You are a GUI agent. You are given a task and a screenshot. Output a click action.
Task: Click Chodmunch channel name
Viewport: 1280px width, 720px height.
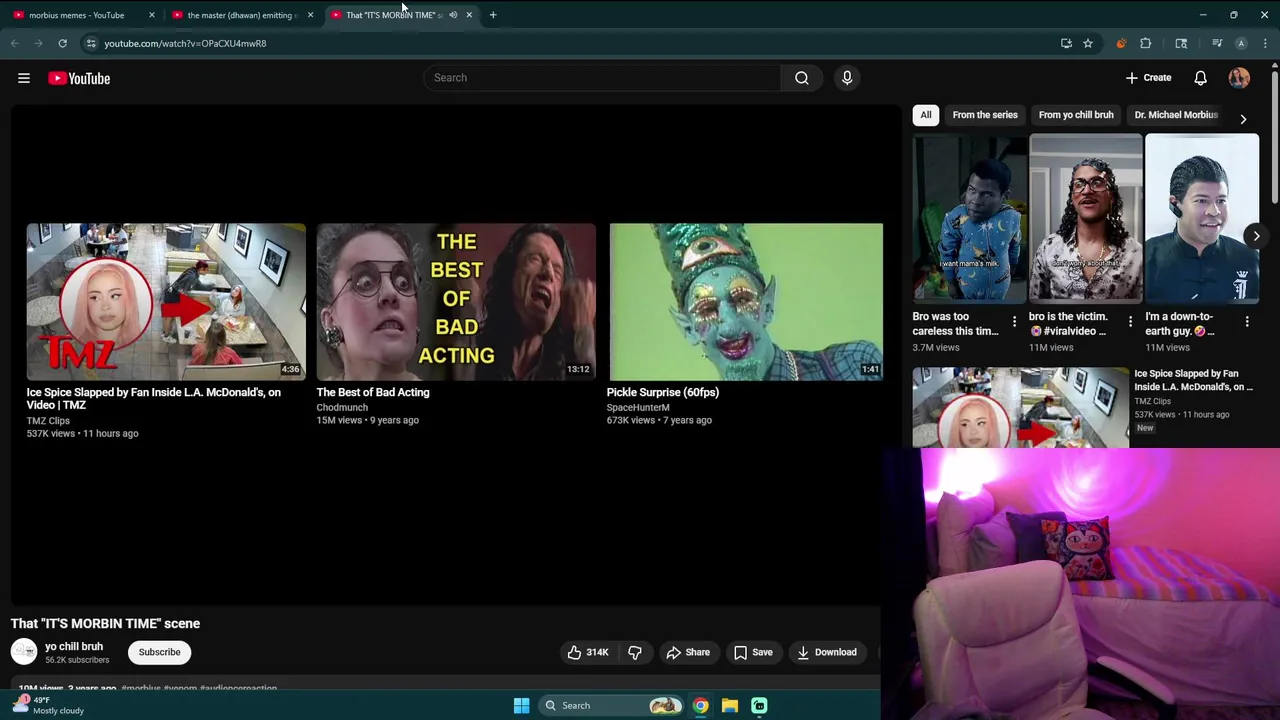pos(342,408)
